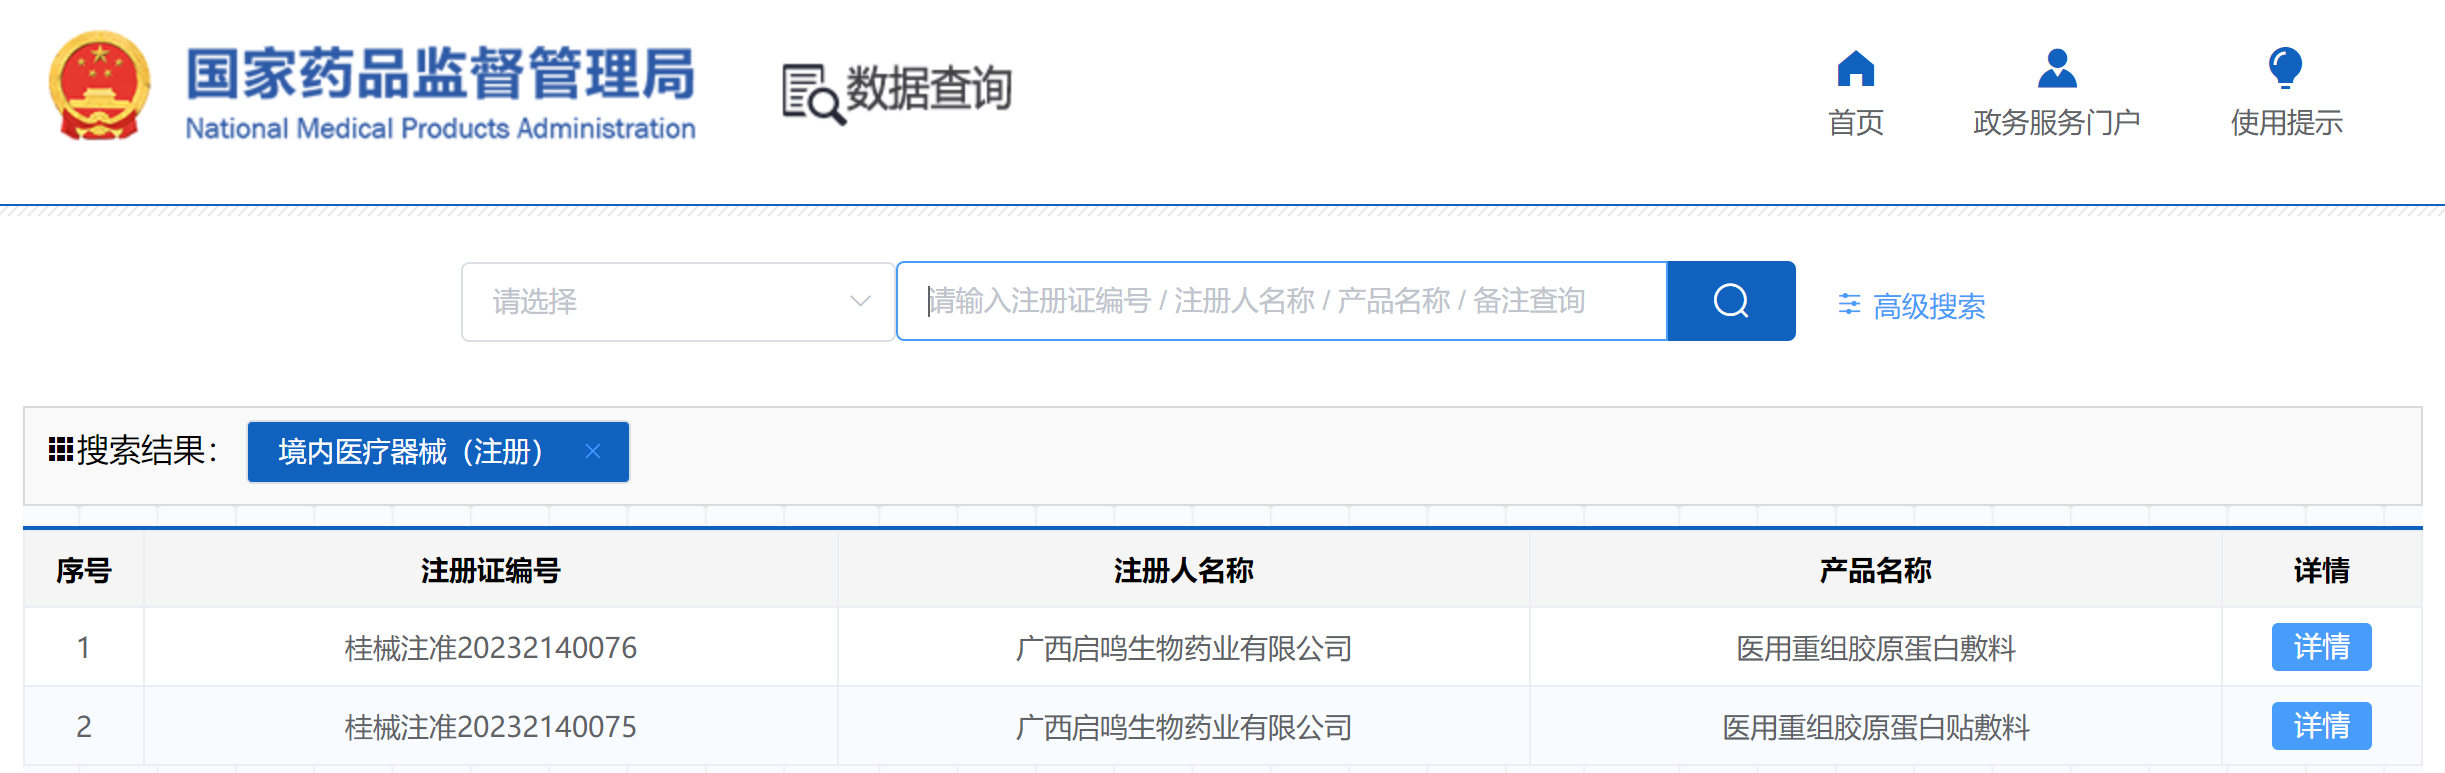Viewport: 2445px width, 773px height.
Task: View 详情 for 桂械注准20232140076
Action: click(x=2321, y=647)
